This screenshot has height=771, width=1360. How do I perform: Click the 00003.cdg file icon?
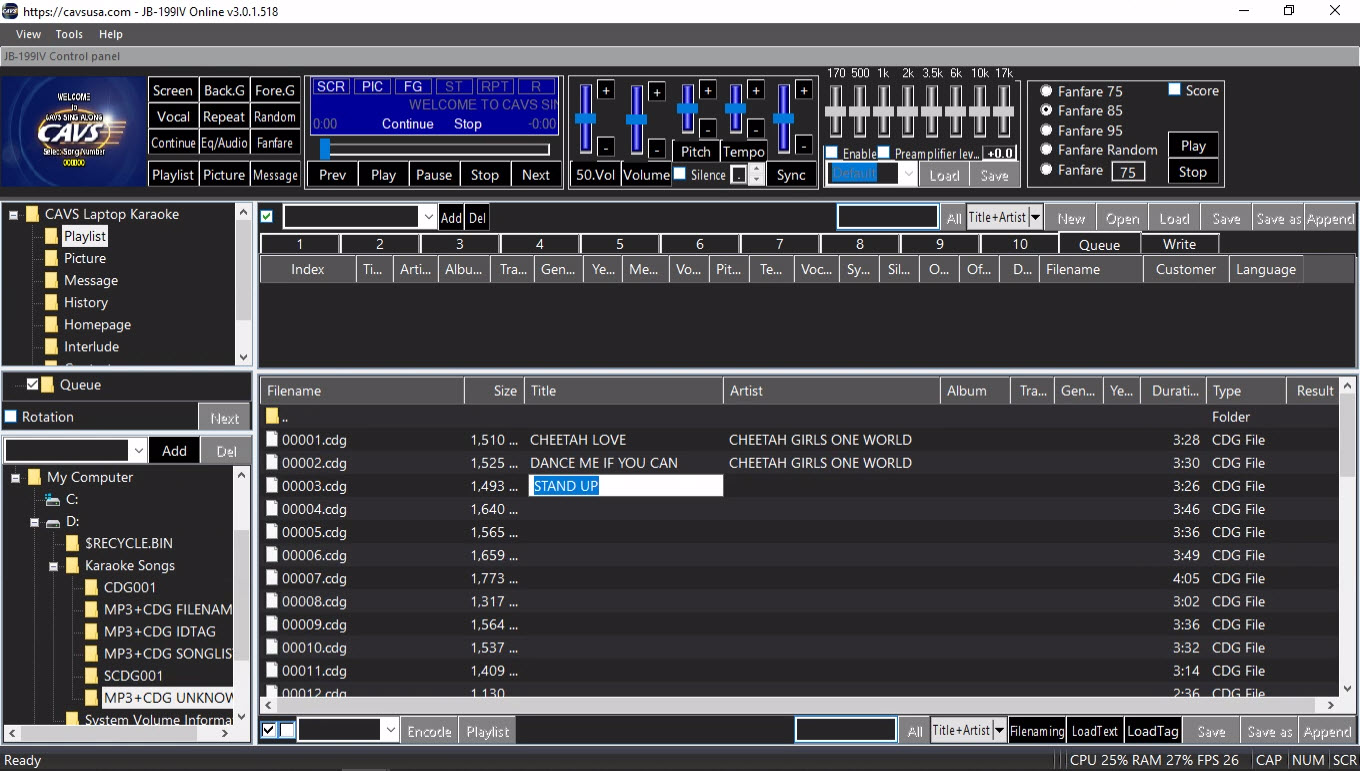click(272, 486)
